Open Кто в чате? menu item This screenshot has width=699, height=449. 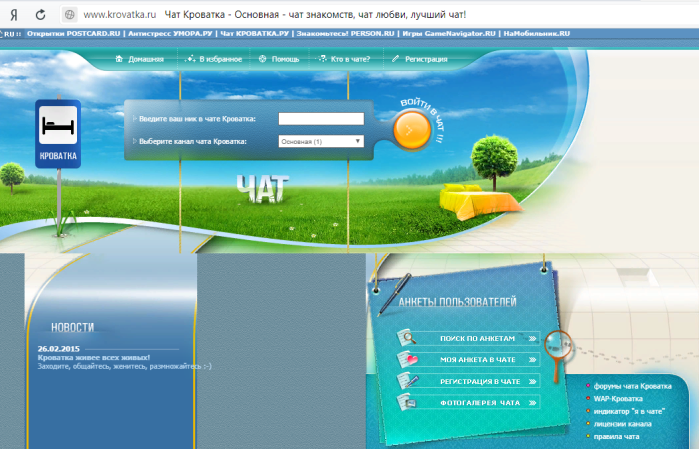point(350,59)
